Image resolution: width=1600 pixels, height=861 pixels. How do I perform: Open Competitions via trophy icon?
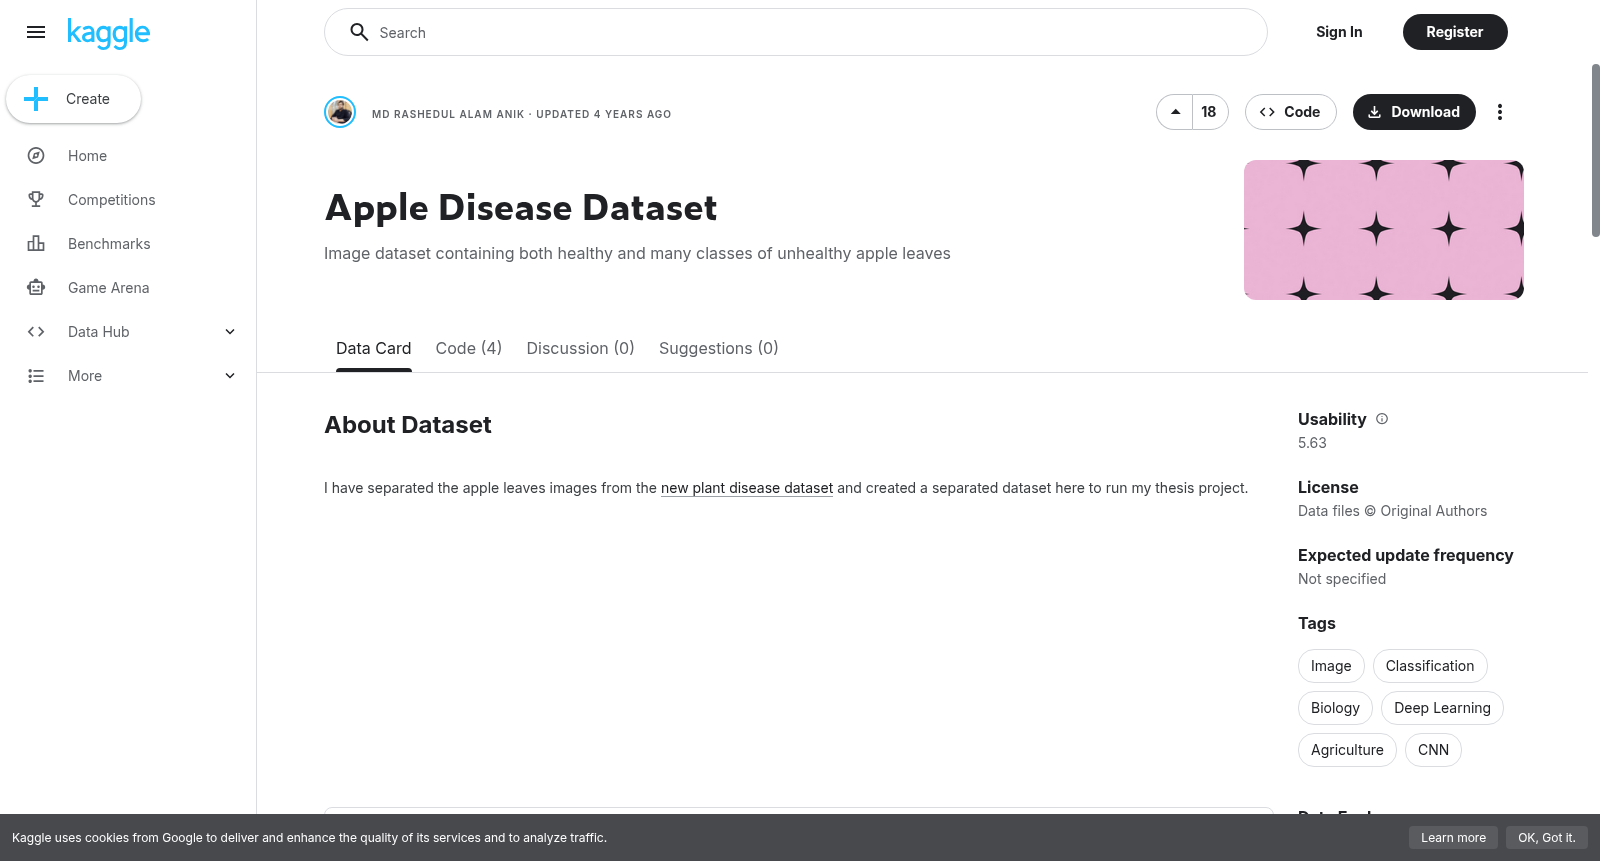pos(36,200)
